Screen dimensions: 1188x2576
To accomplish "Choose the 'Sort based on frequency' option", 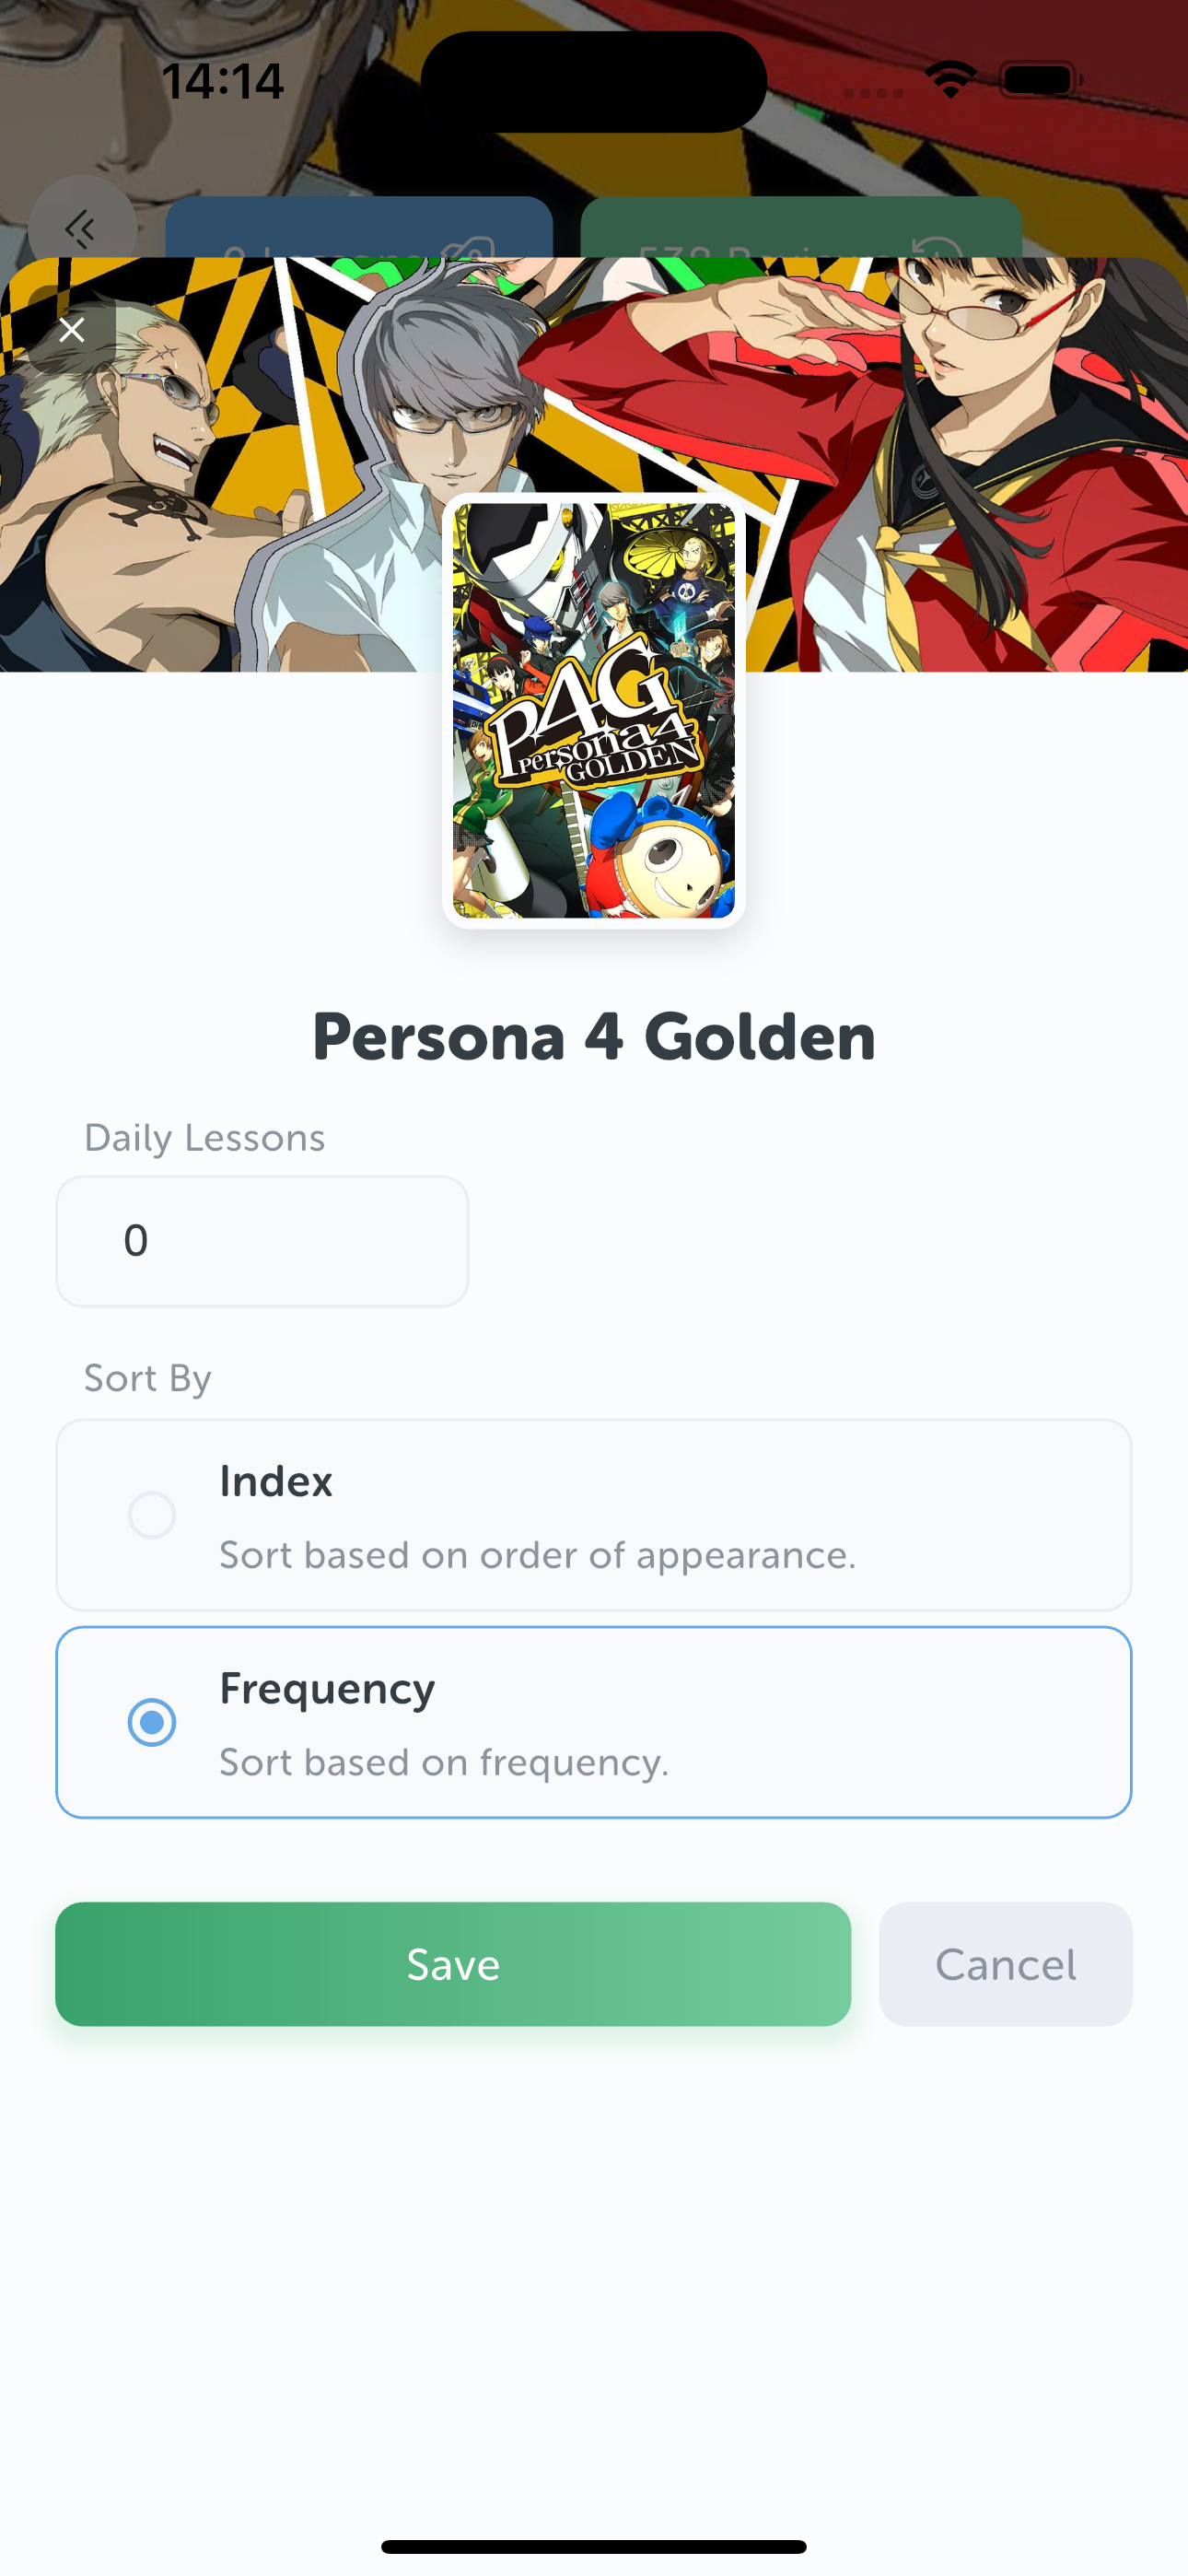I will [444, 1763].
